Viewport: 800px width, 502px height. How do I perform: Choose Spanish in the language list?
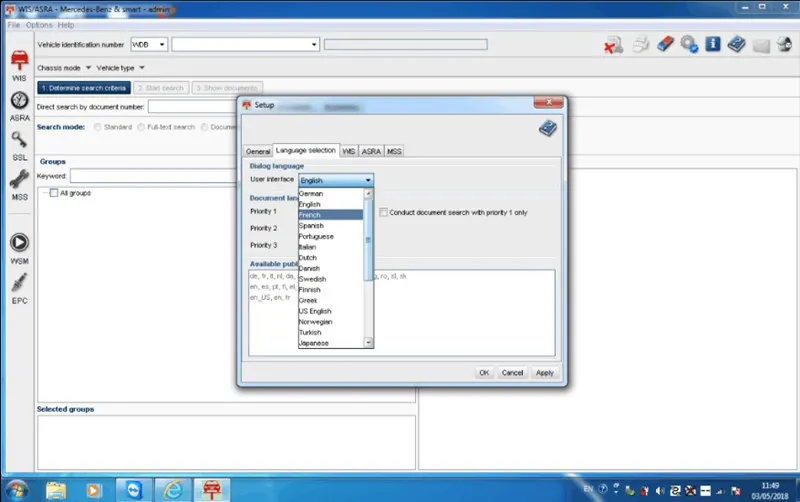(331, 225)
